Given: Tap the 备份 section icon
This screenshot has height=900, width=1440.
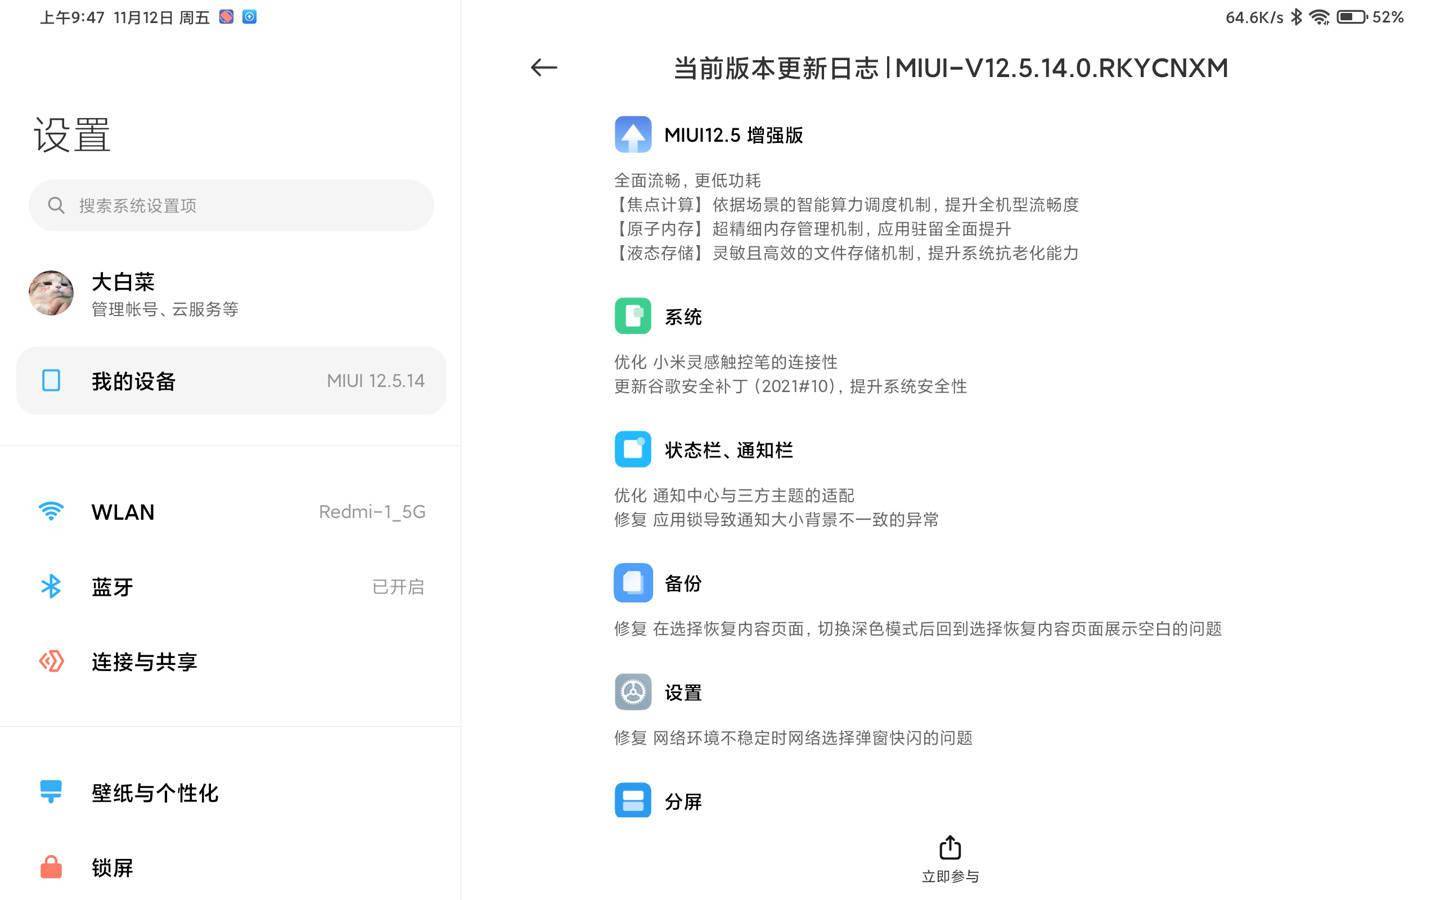Looking at the screenshot, I should coord(633,583).
